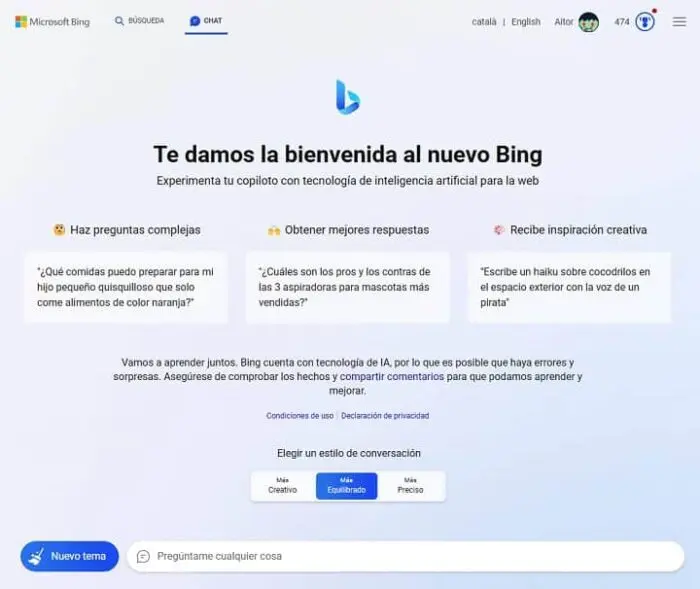
Task: Click the 474 rewards points
Action: coord(621,22)
